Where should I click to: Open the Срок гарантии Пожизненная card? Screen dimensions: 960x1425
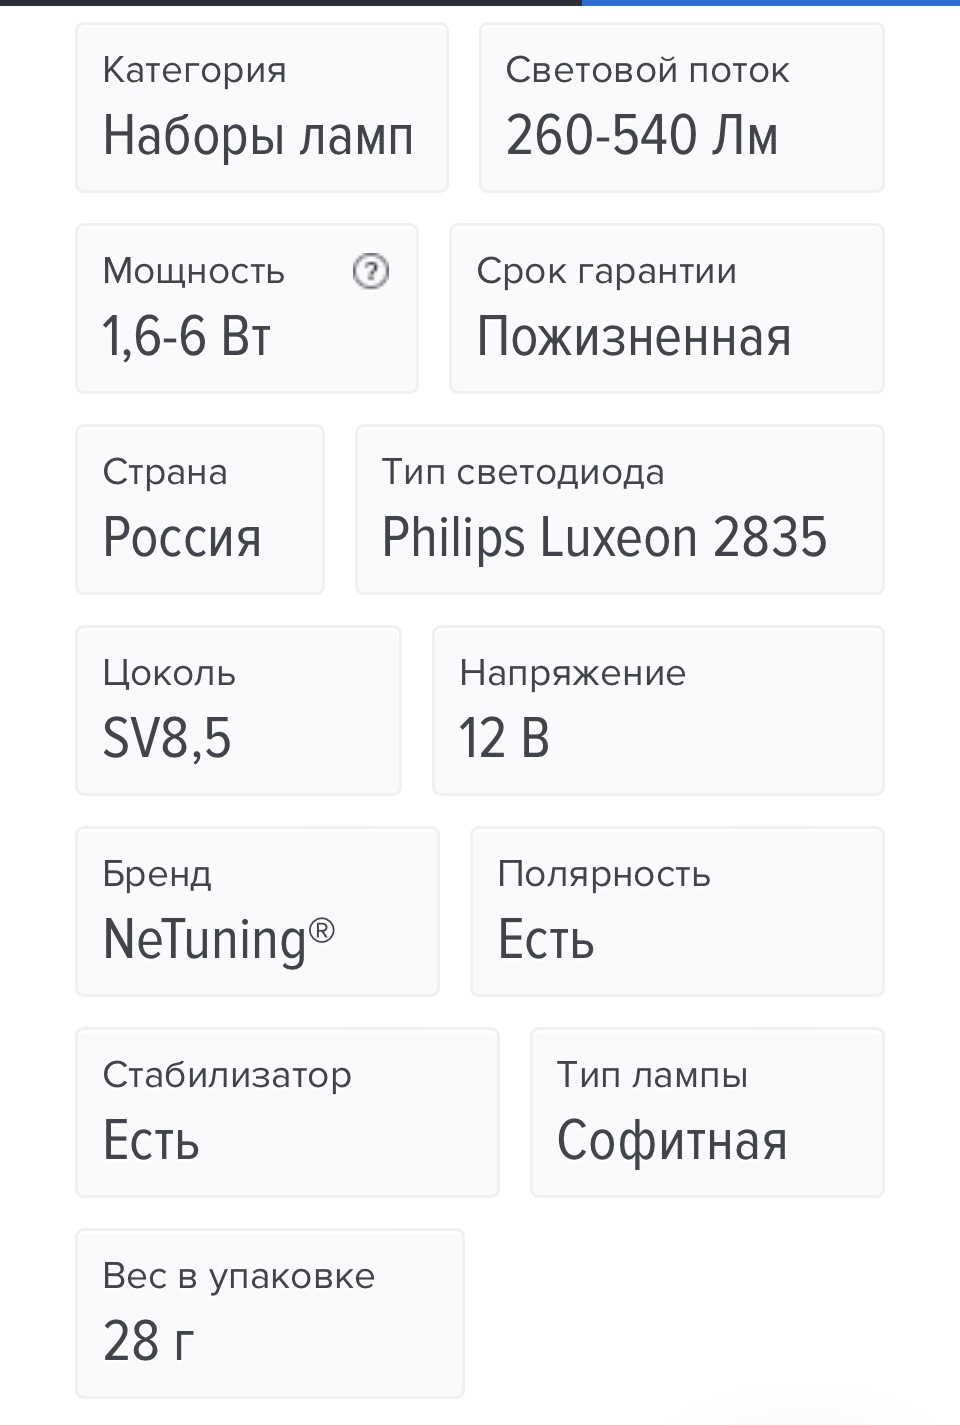[667, 309]
